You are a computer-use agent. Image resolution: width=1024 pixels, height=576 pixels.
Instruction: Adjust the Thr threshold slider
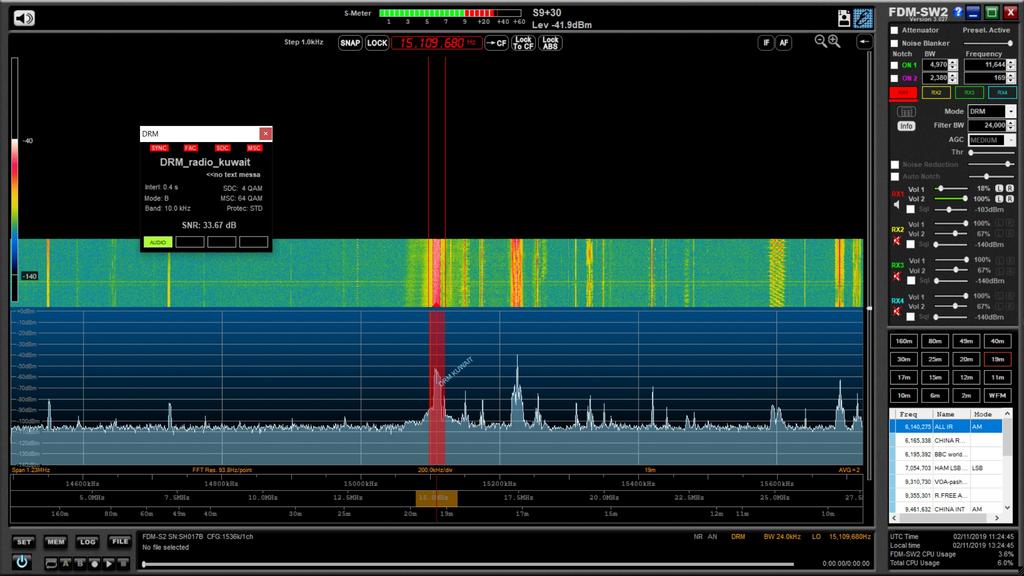(992, 152)
